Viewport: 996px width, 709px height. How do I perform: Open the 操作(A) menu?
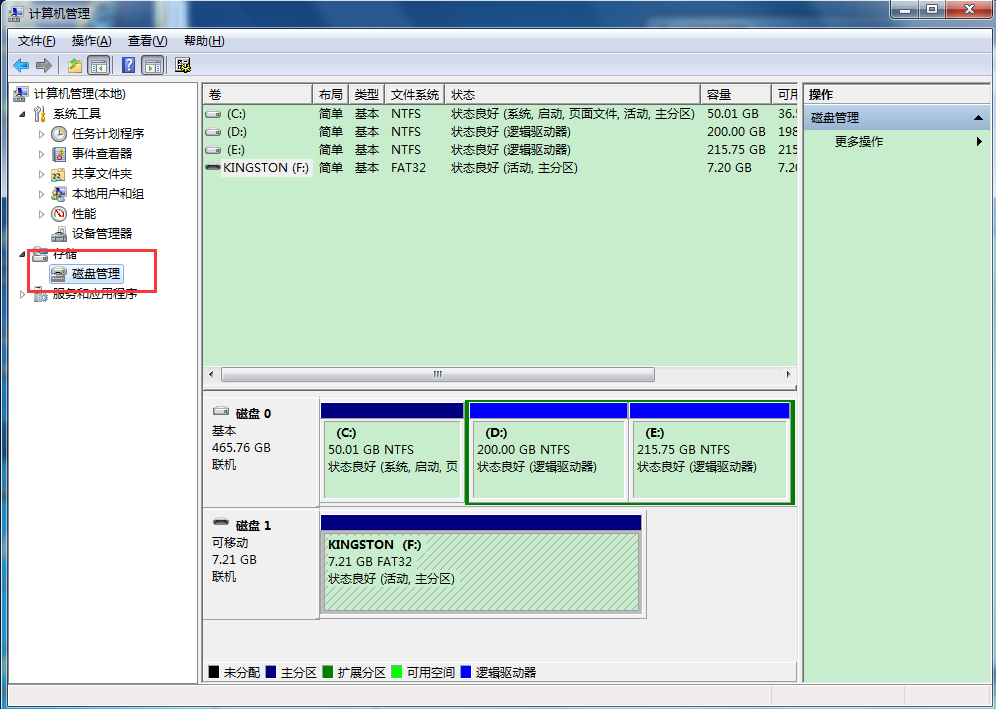pyautogui.click(x=91, y=41)
